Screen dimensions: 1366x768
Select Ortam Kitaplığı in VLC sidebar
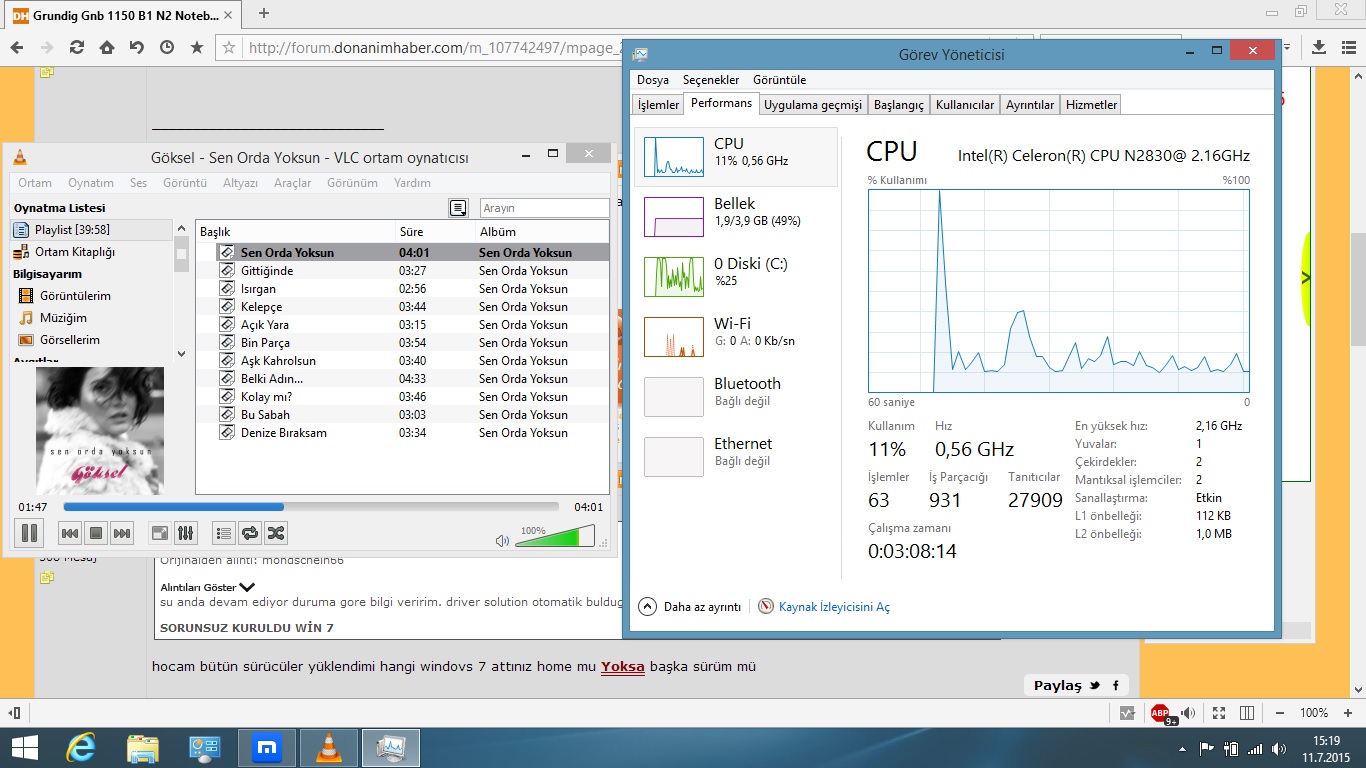coord(92,252)
